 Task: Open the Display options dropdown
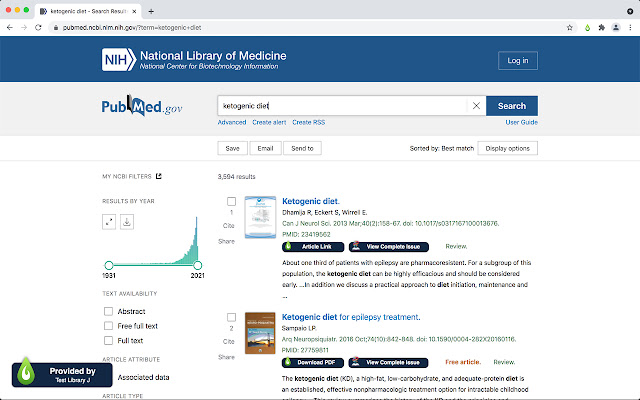coord(508,148)
